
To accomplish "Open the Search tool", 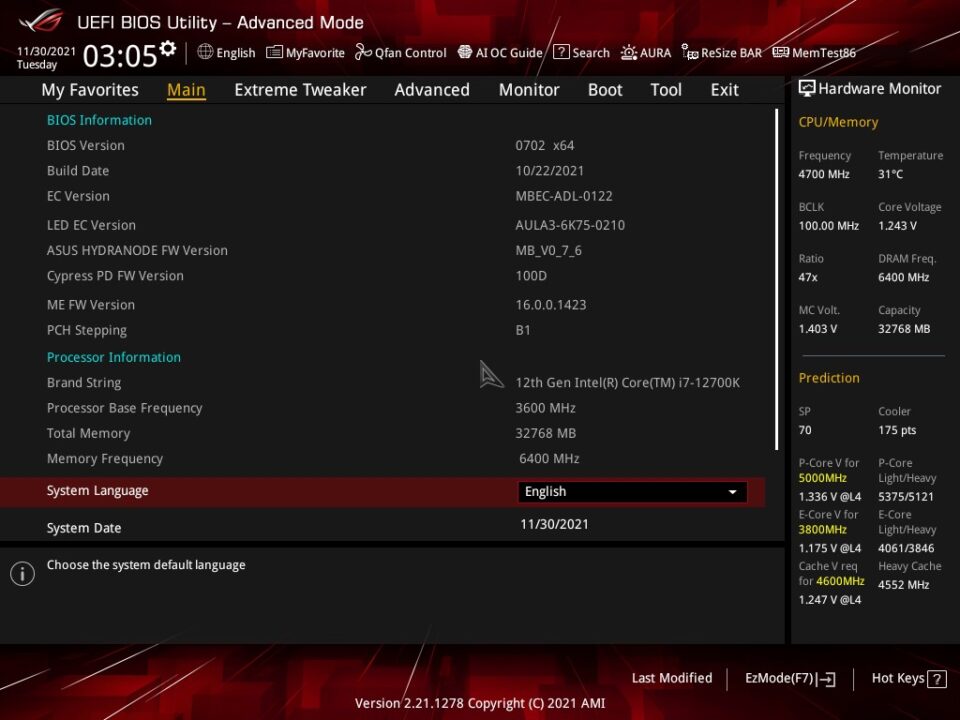I will pyautogui.click(x=582, y=53).
